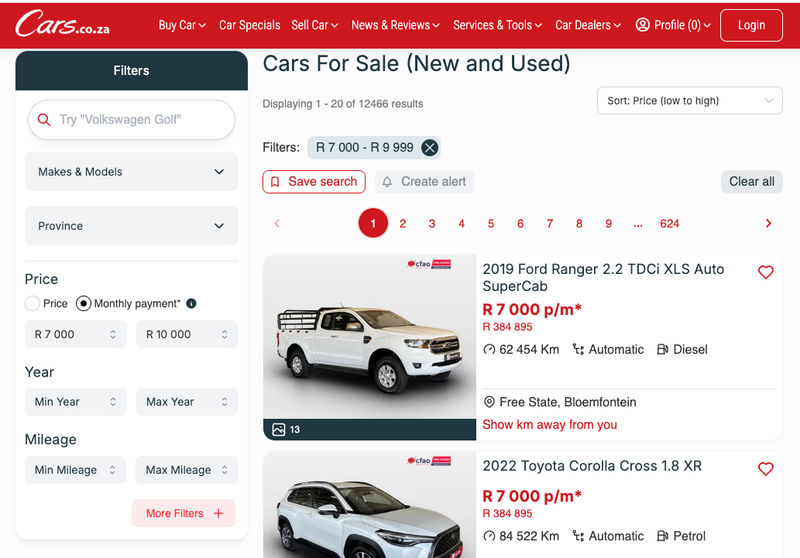The width and height of the screenshot is (800, 558).
Task: Open the Sell Car menu
Action: [x=315, y=25]
